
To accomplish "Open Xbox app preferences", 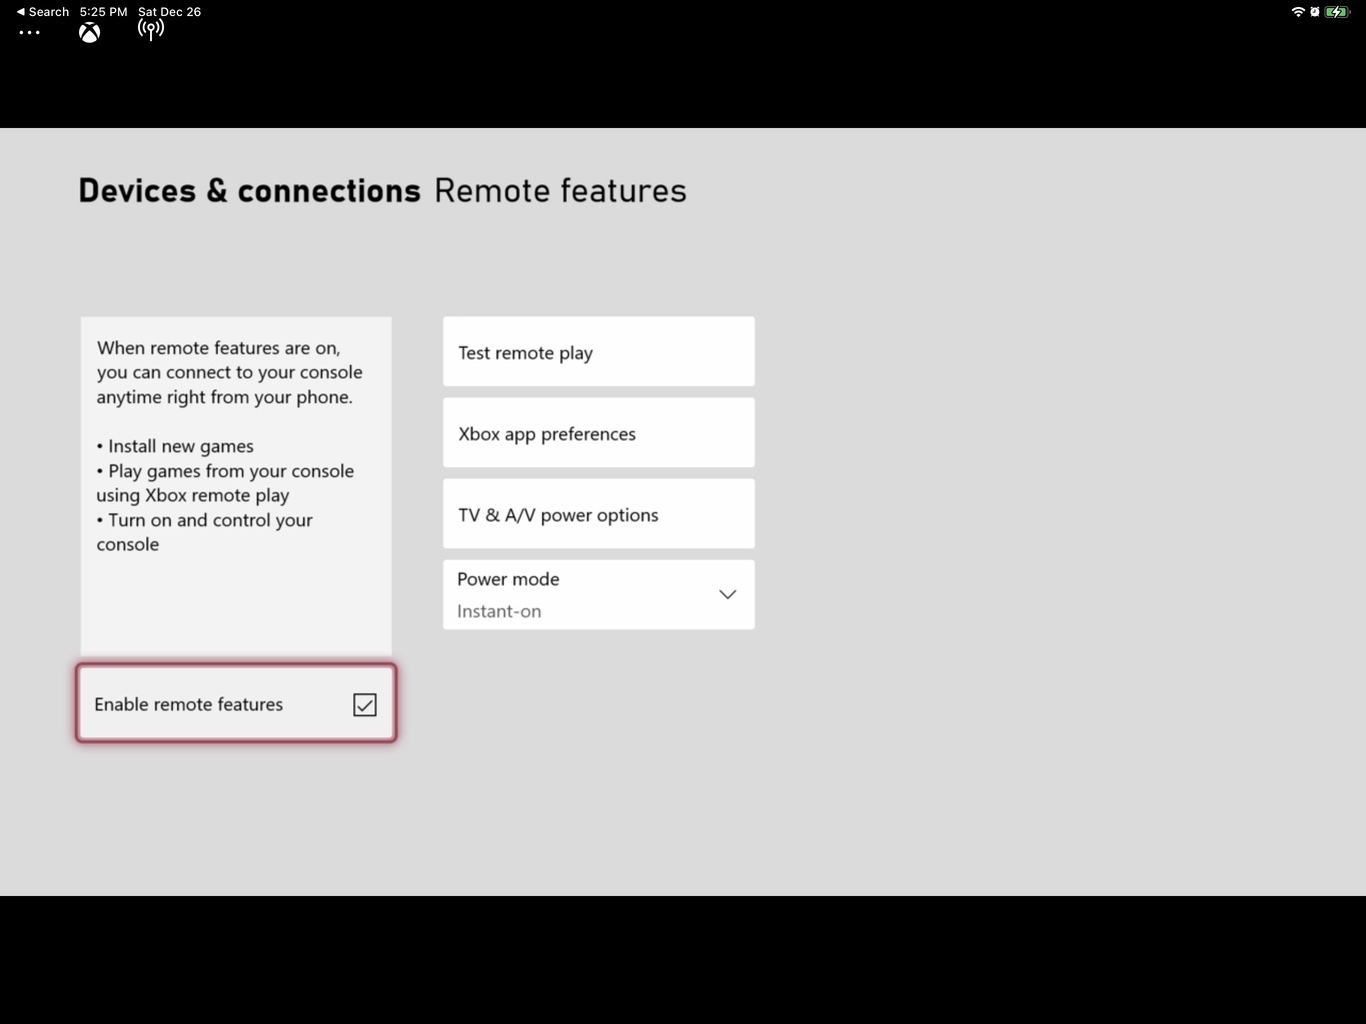I will pyautogui.click(x=599, y=433).
